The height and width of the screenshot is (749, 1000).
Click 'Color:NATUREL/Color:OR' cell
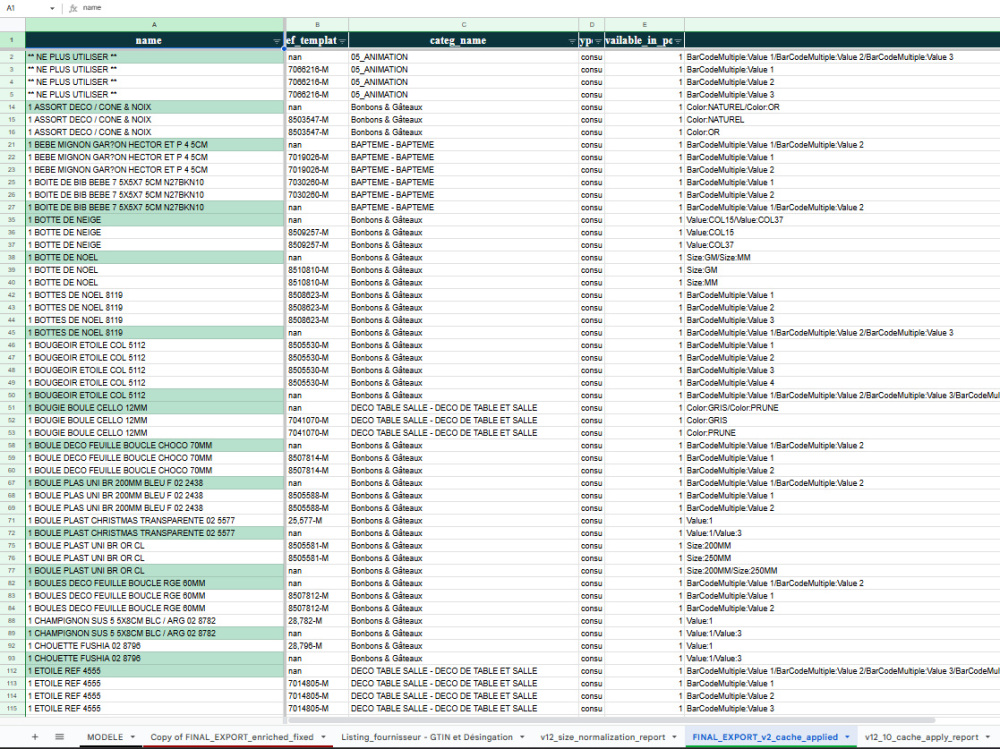click(842, 107)
